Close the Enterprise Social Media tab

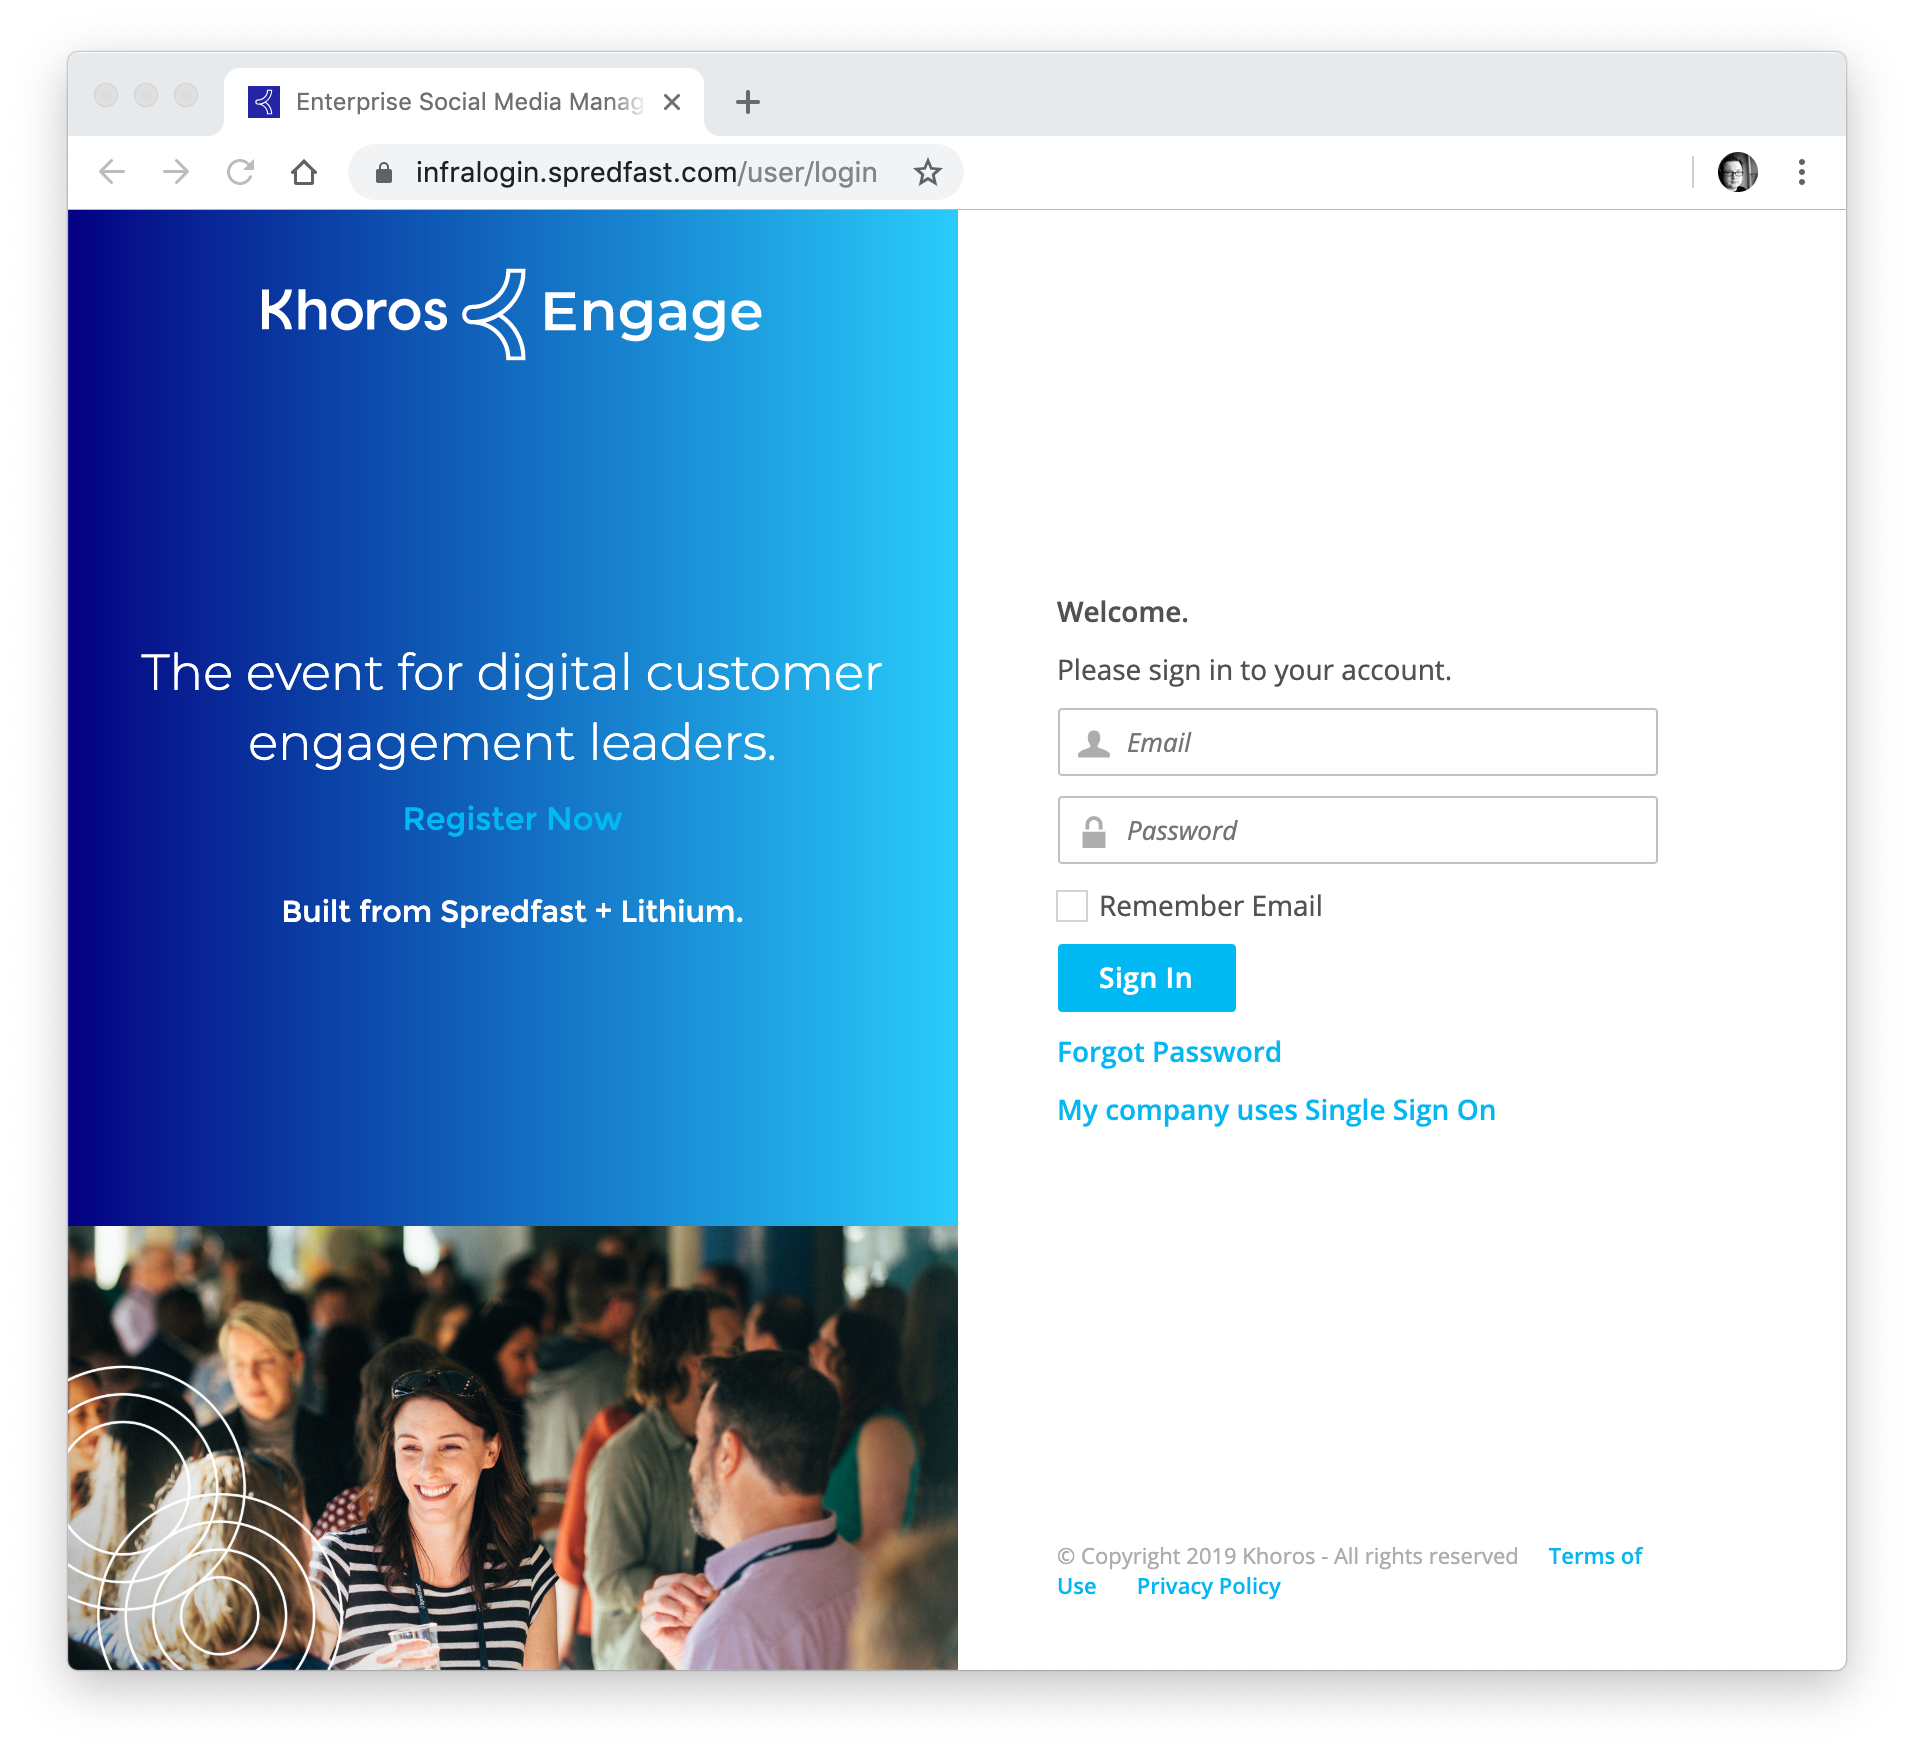tap(672, 102)
